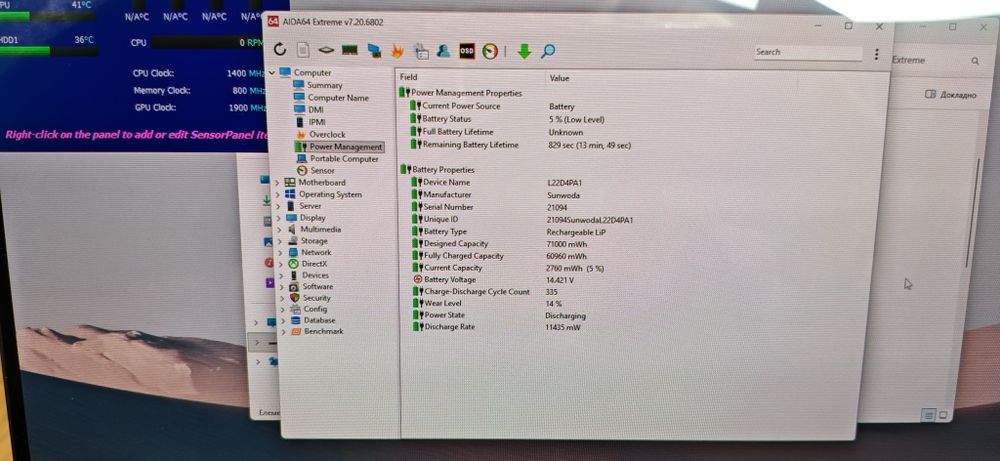Select the Manufacturer row
The width and height of the screenshot is (1000, 461).
point(496,195)
